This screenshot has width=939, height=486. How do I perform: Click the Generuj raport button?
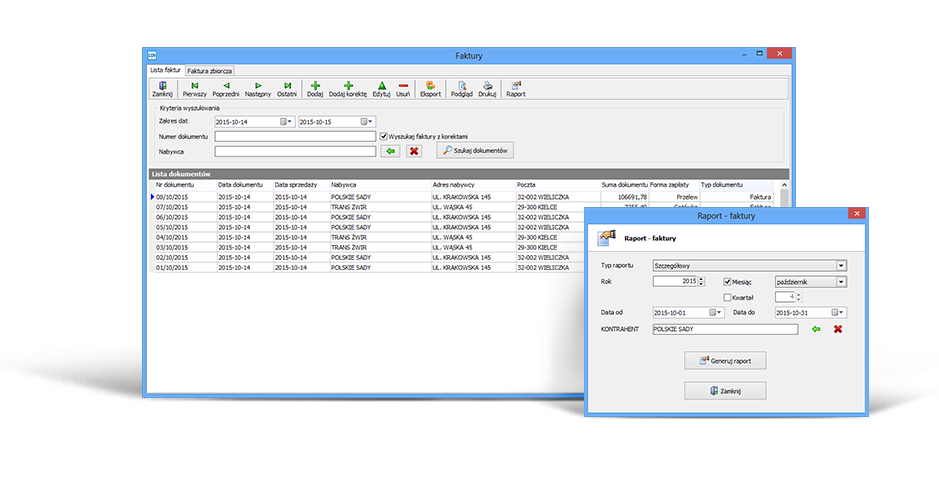[725, 360]
